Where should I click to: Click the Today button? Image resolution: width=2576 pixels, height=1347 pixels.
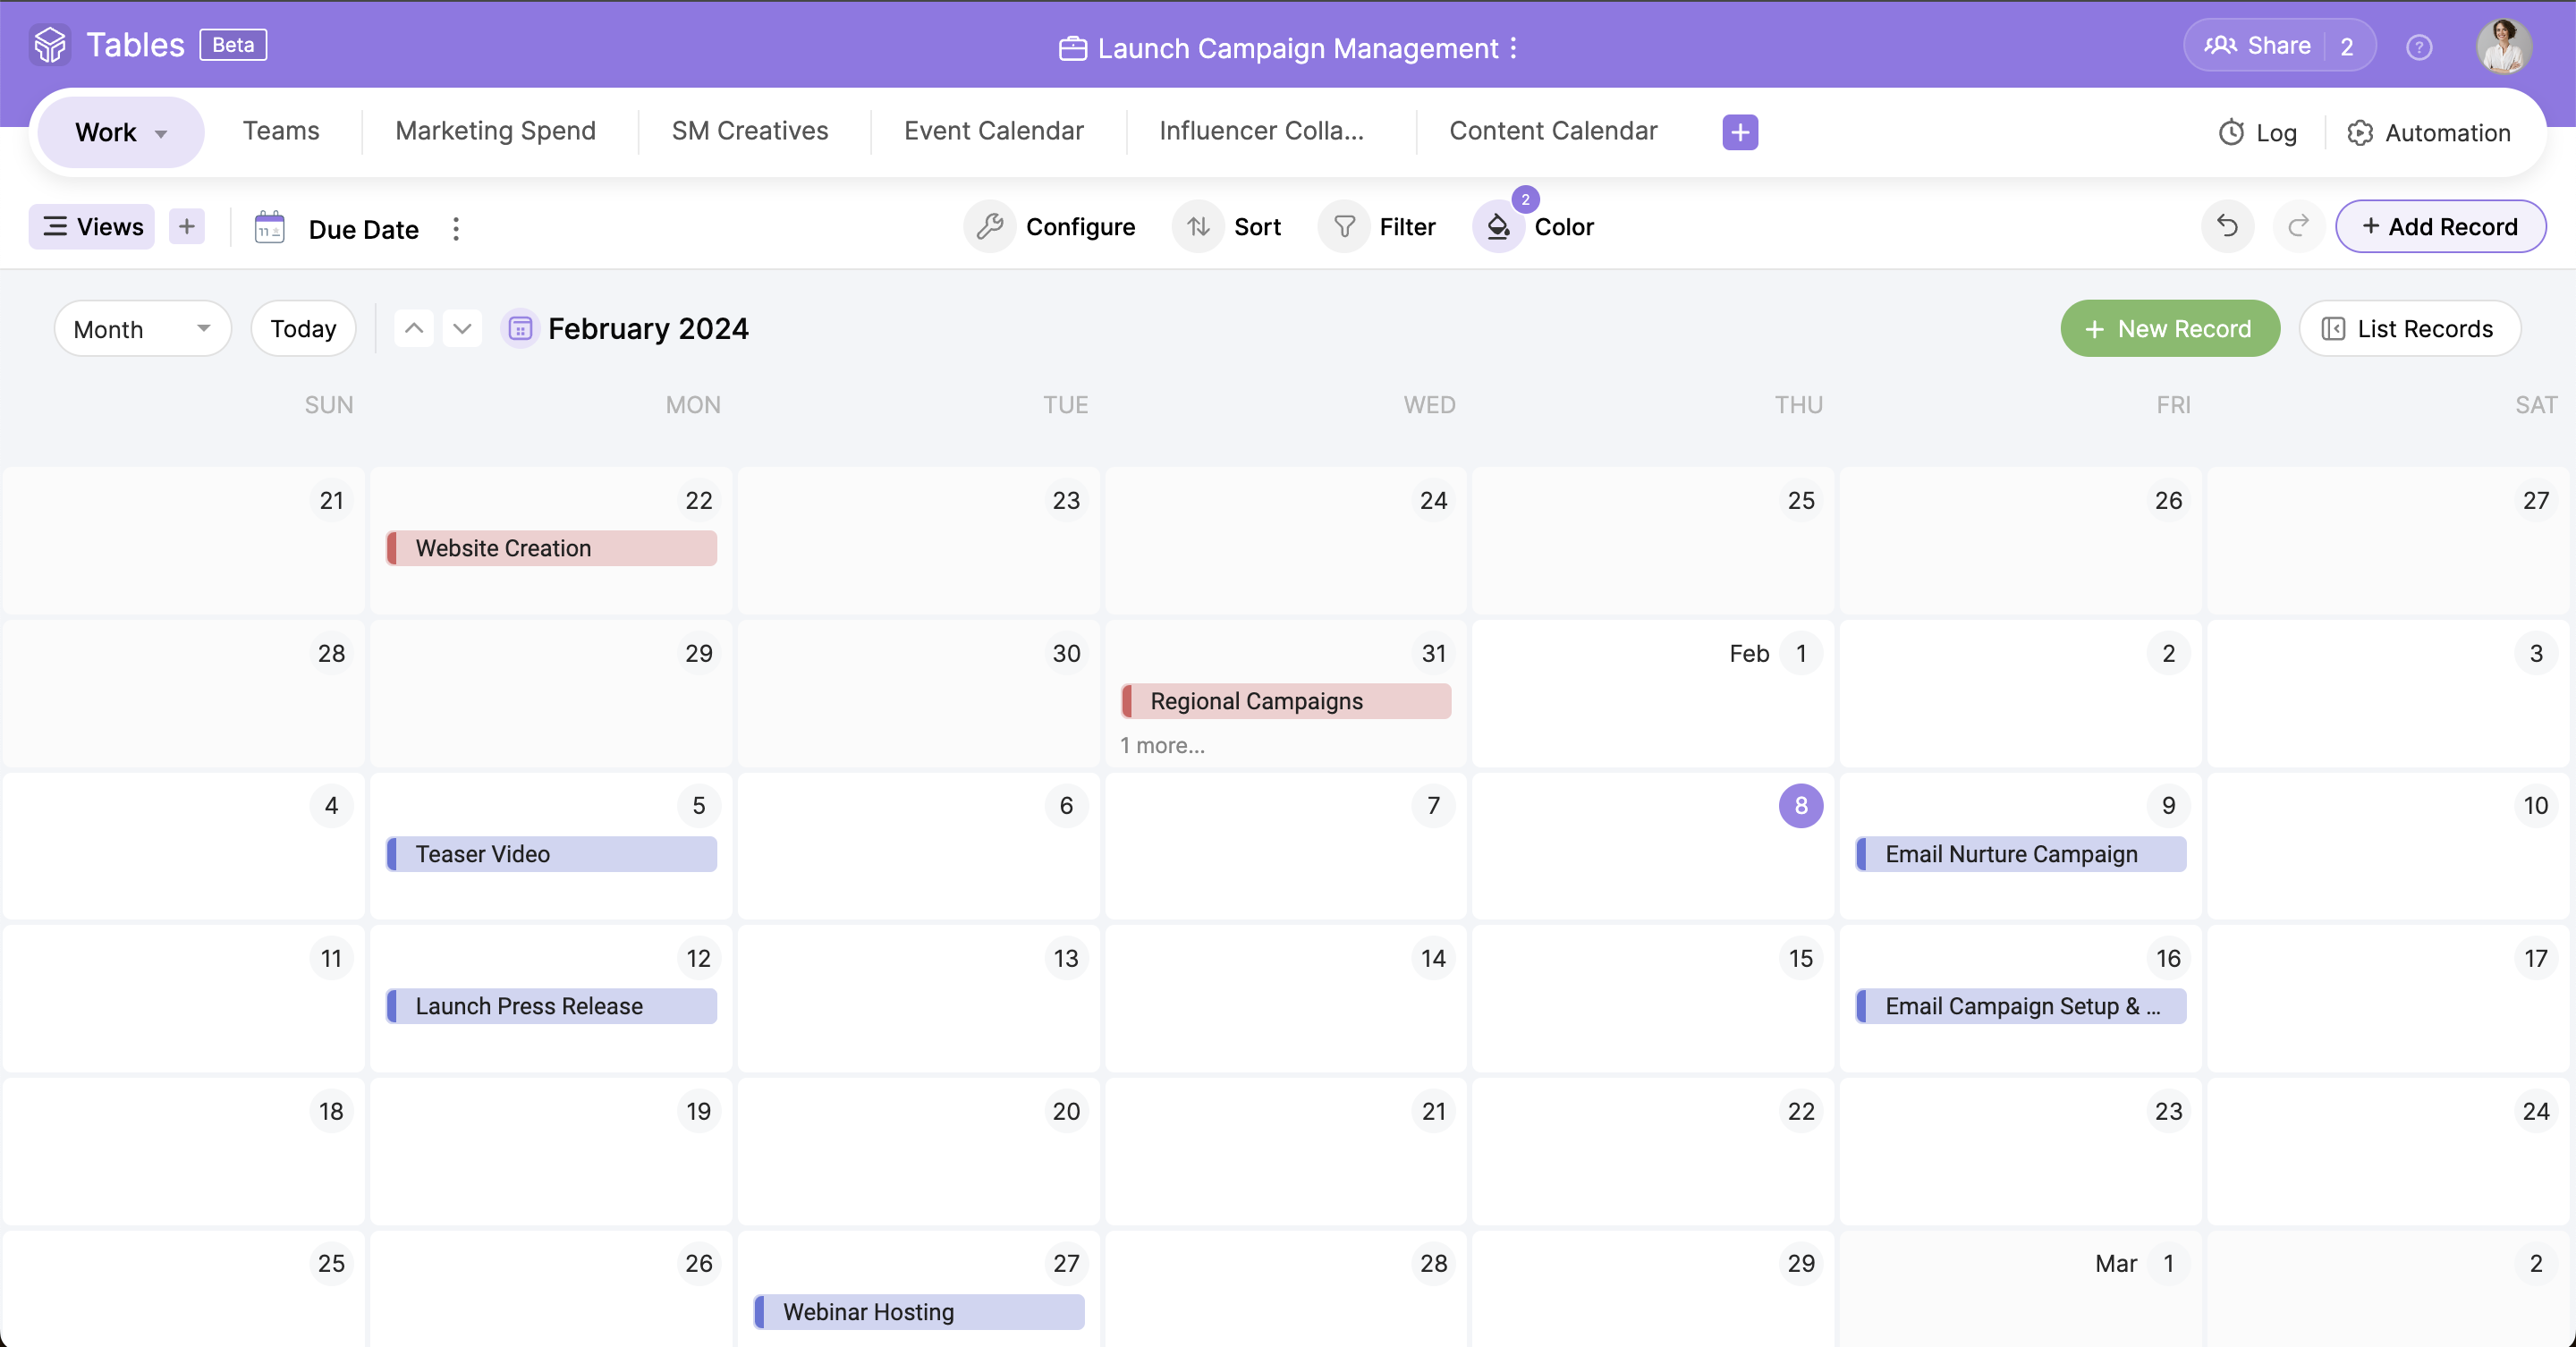click(302, 328)
